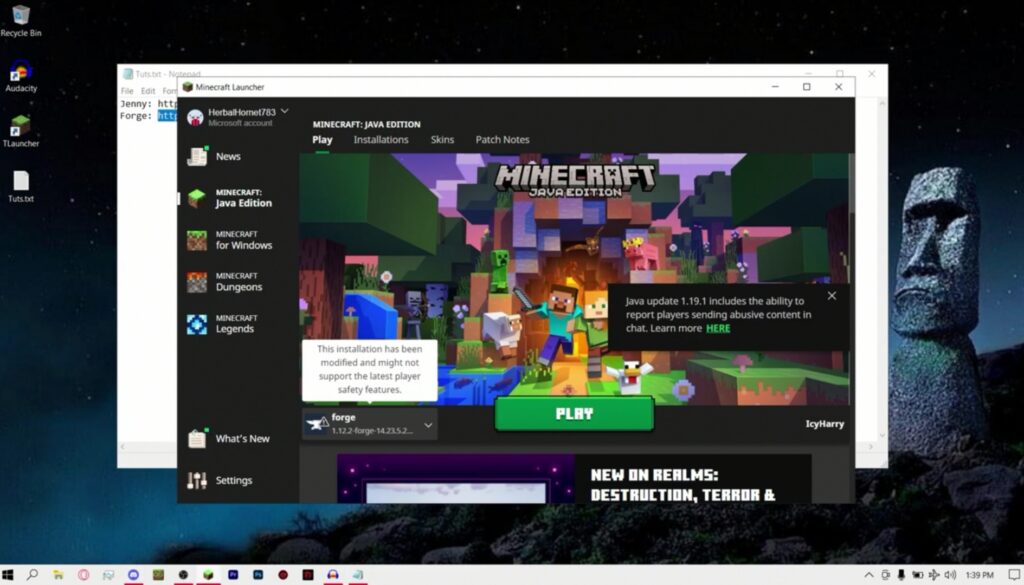Click the battery tray icon
The image size is (1024, 585).
click(918, 575)
